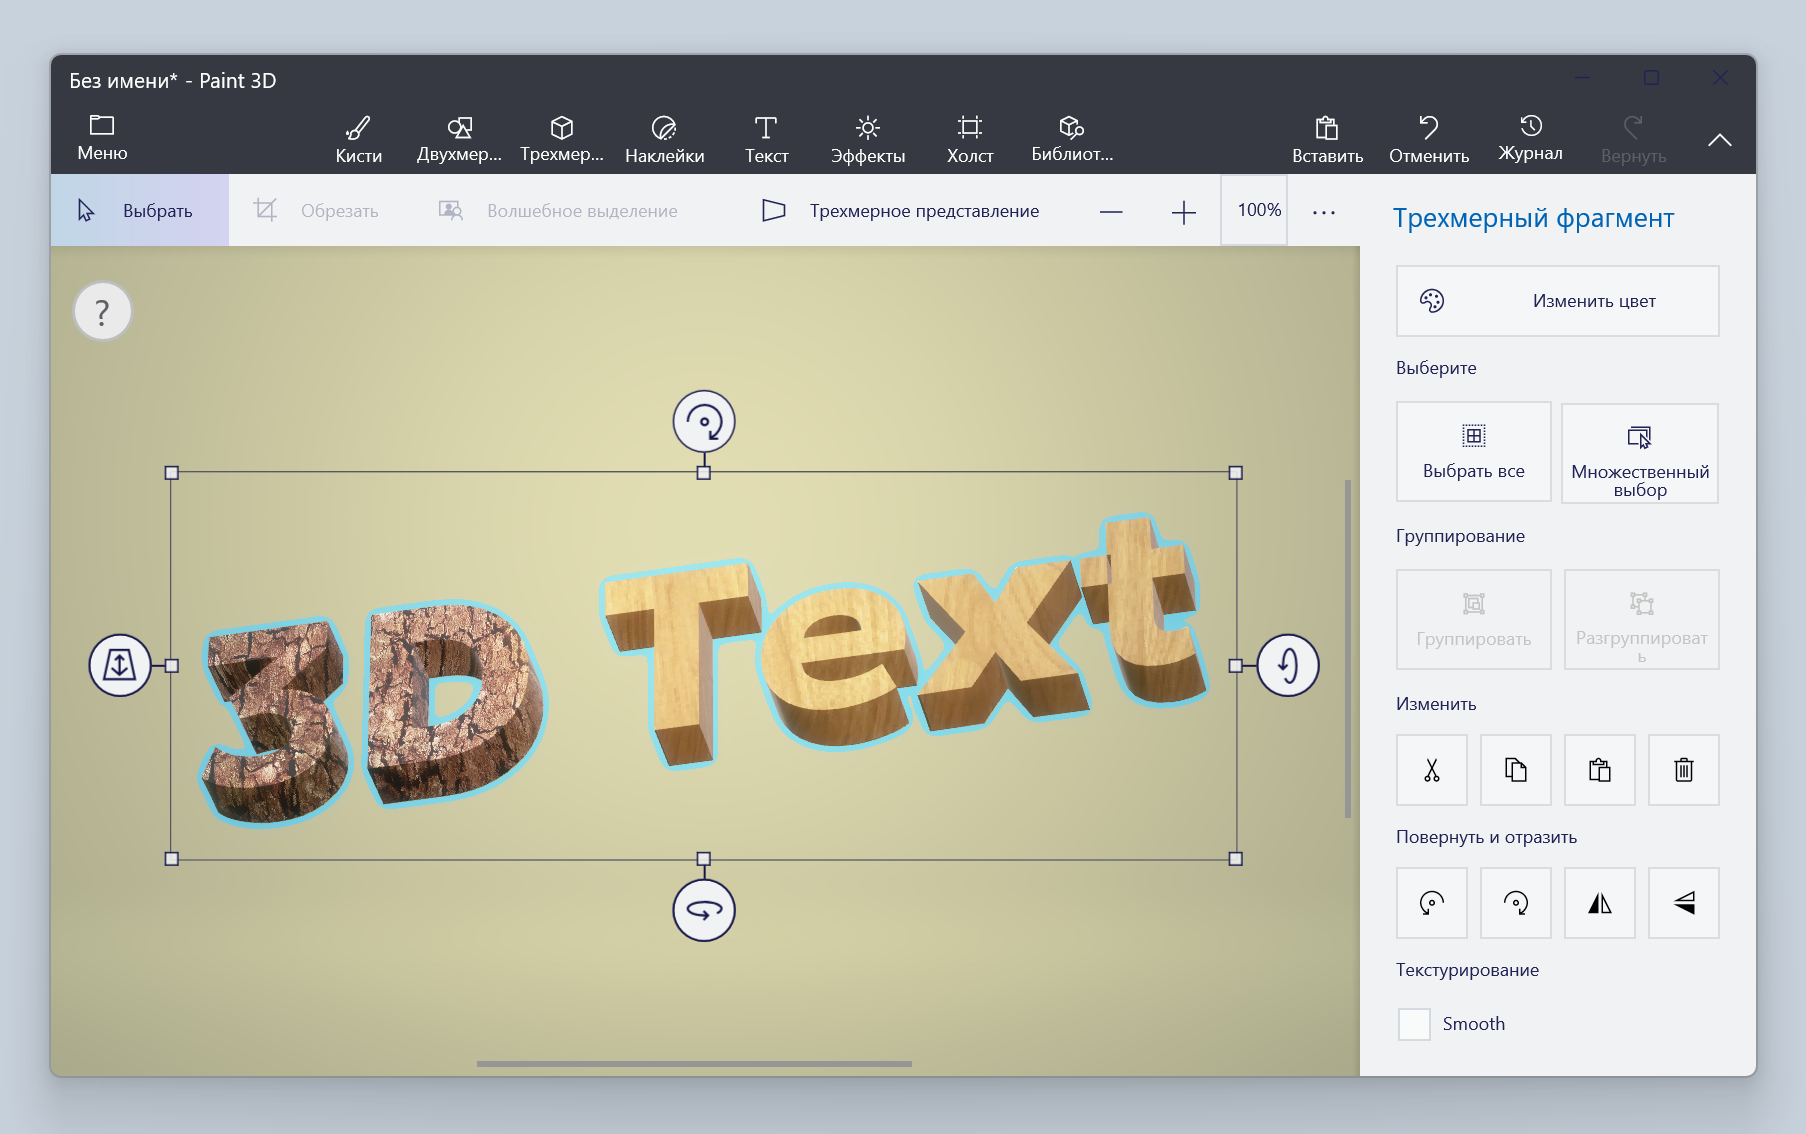Copy the selected 3D object
1806x1134 pixels.
(x=1516, y=770)
